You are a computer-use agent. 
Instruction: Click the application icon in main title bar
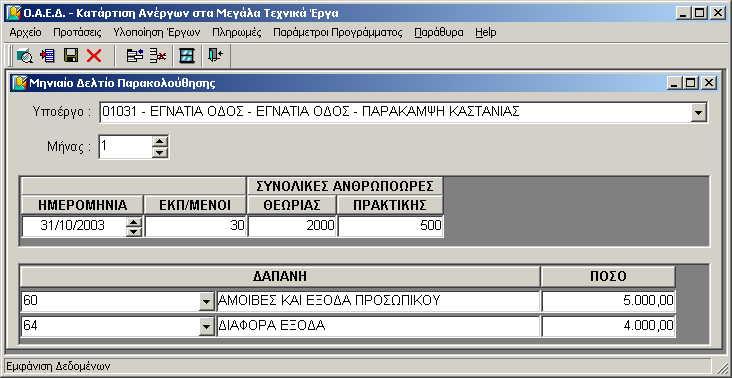[13, 13]
